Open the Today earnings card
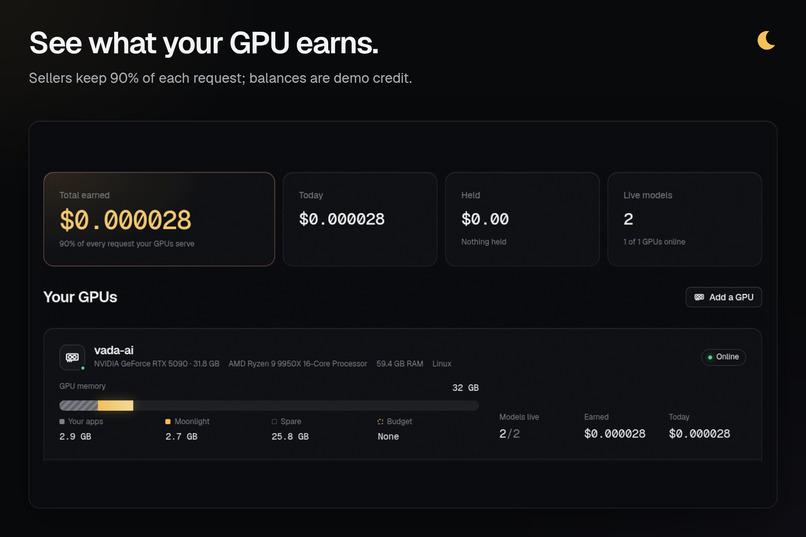806x537 pixels. tap(360, 219)
